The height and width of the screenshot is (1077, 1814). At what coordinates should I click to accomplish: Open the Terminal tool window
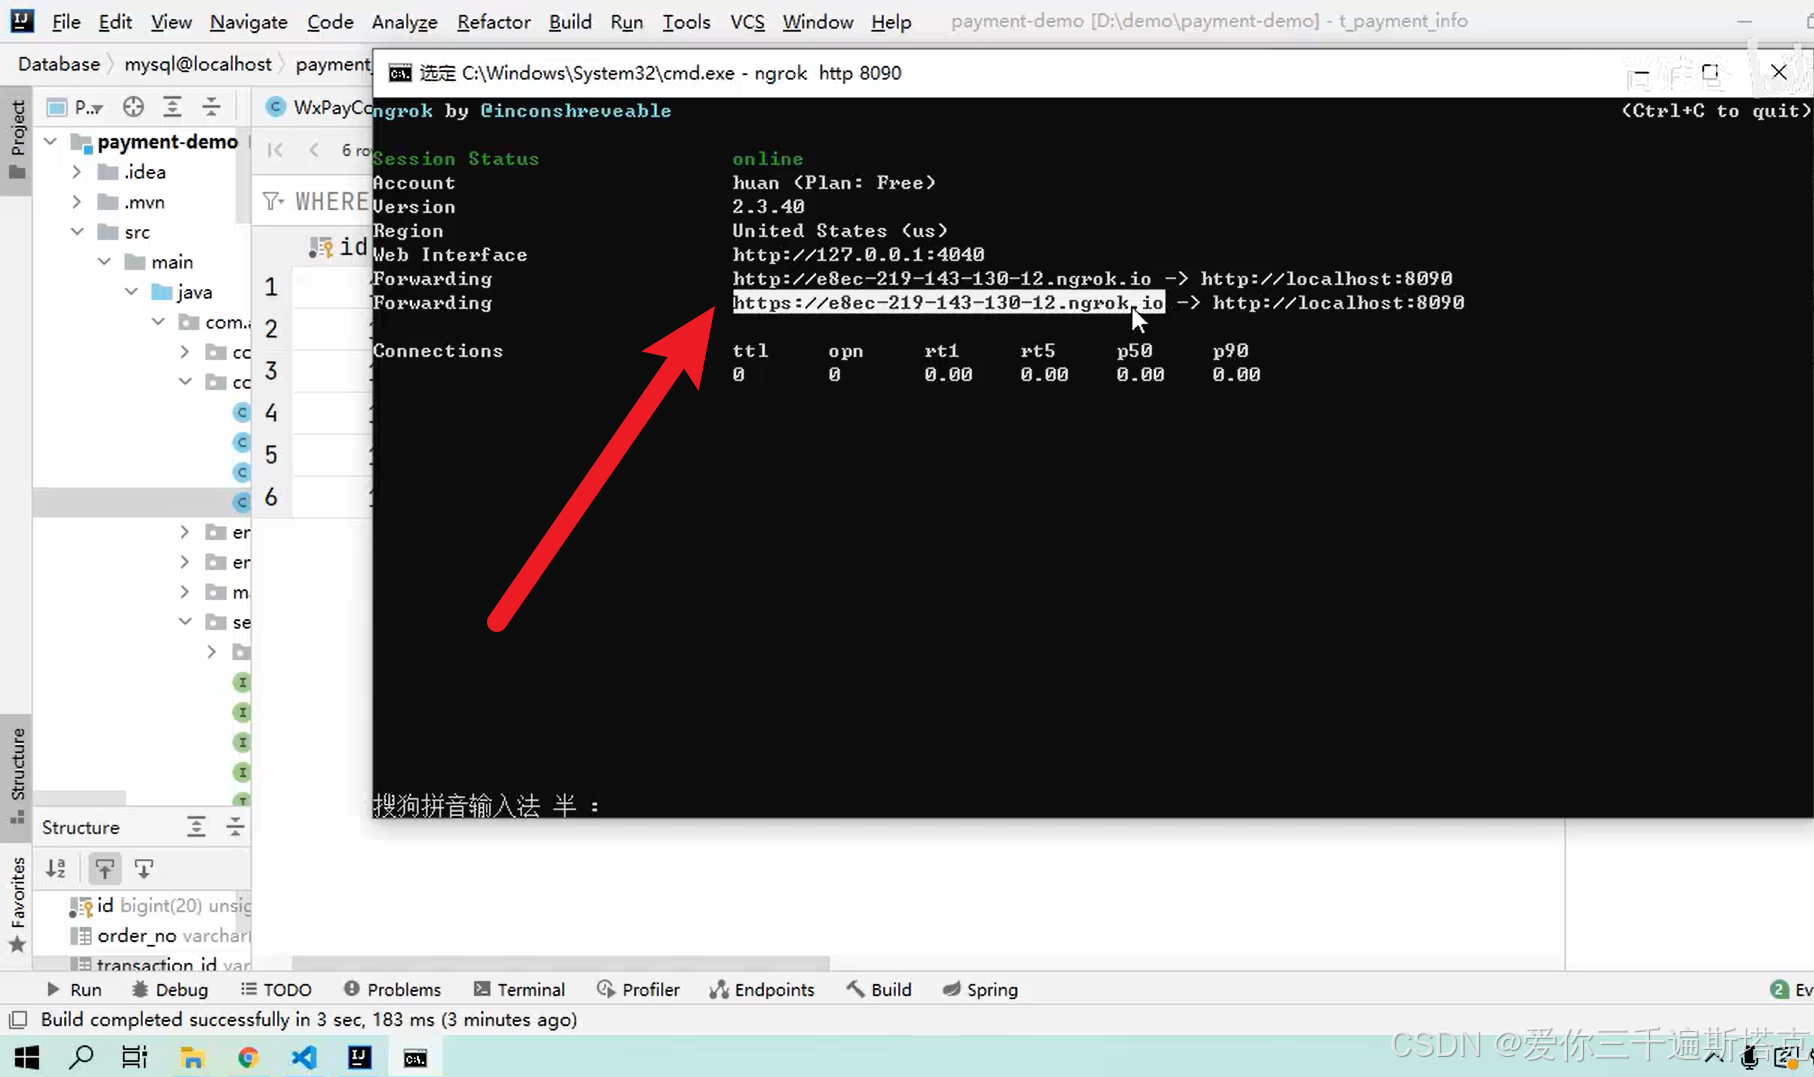pos(519,990)
